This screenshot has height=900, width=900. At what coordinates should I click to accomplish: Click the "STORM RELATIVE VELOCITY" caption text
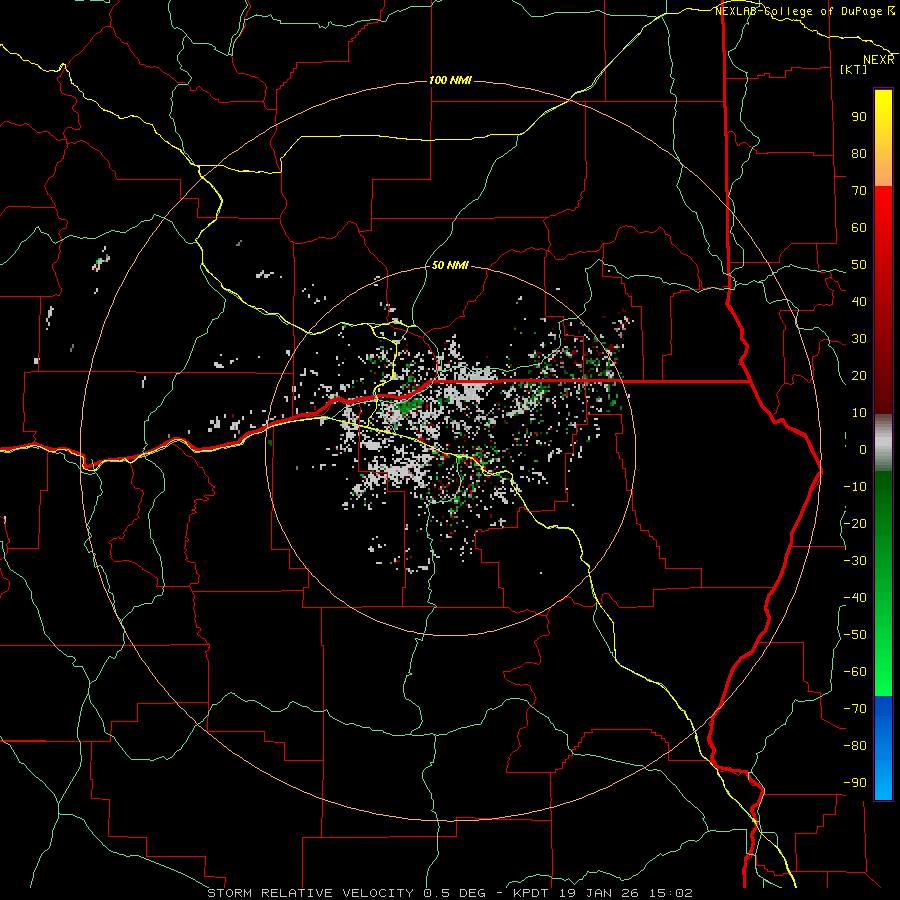pos(310,893)
